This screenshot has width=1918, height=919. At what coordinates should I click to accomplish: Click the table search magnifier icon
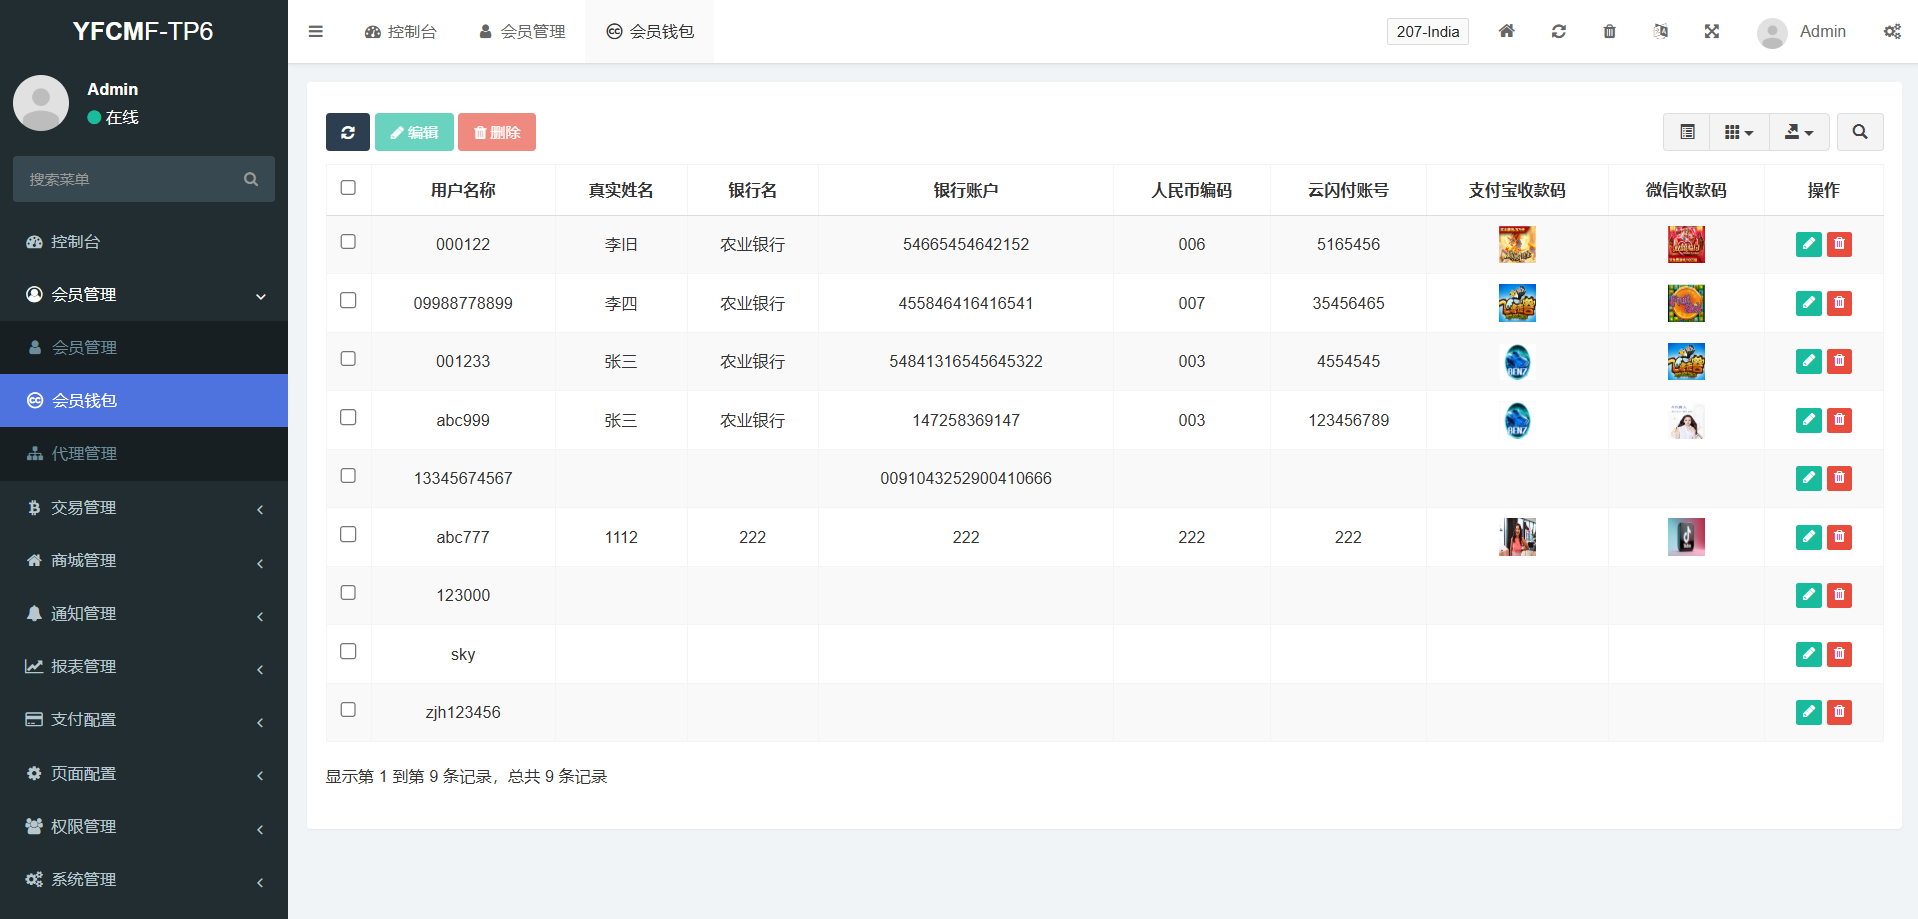[x=1859, y=132]
